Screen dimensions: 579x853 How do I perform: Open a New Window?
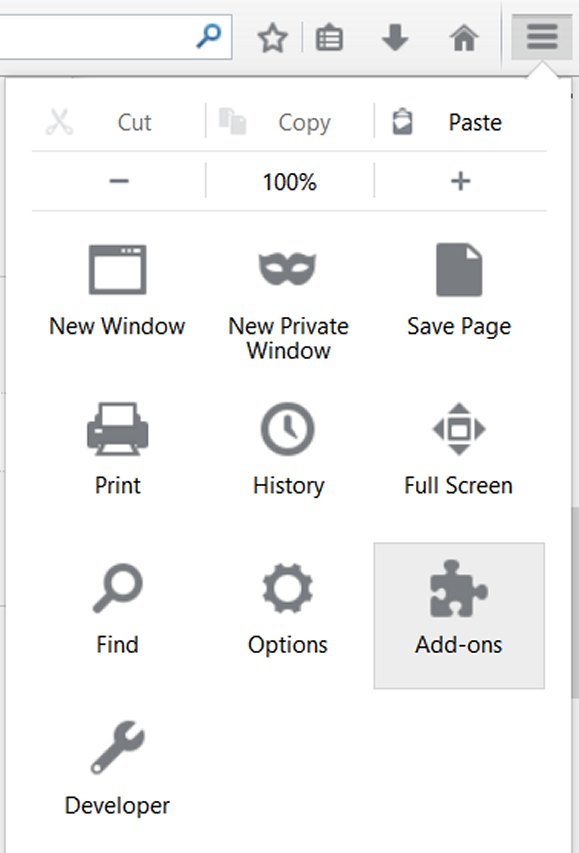click(118, 291)
